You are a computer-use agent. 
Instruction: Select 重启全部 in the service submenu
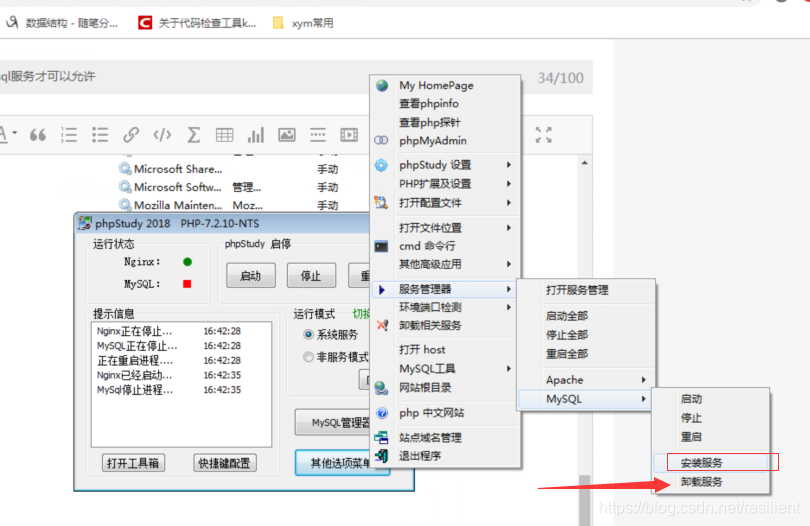(x=567, y=354)
